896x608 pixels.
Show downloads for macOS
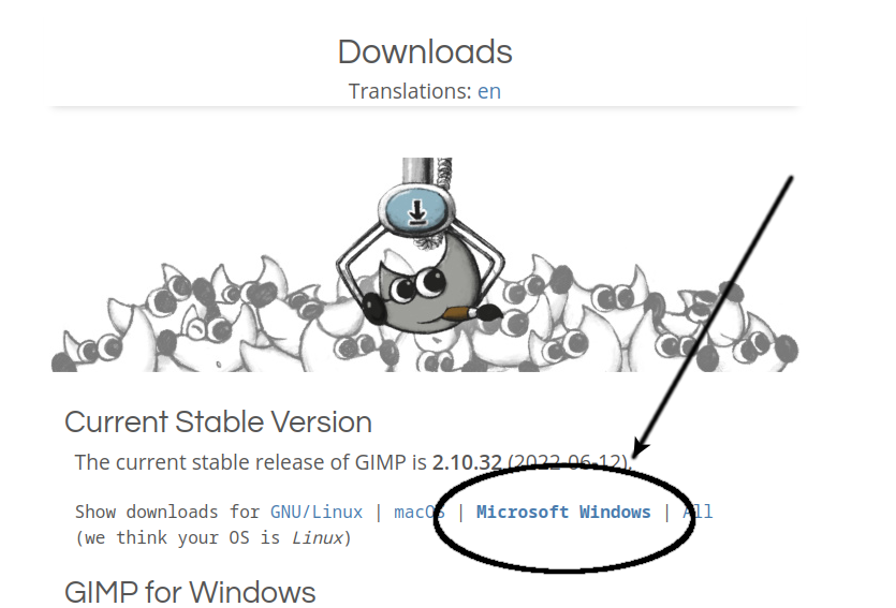pyautogui.click(x=419, y=511)
